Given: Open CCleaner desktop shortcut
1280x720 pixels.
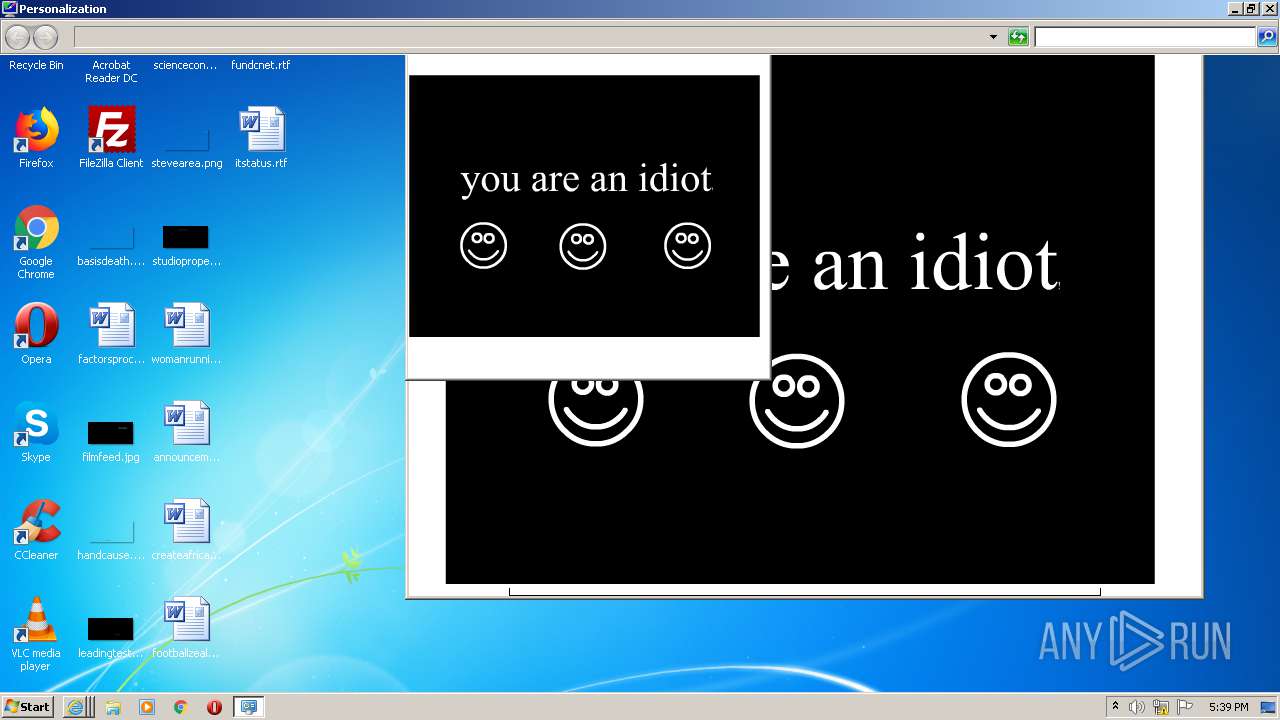Looking at the screenshot, I should pos(36,529).
